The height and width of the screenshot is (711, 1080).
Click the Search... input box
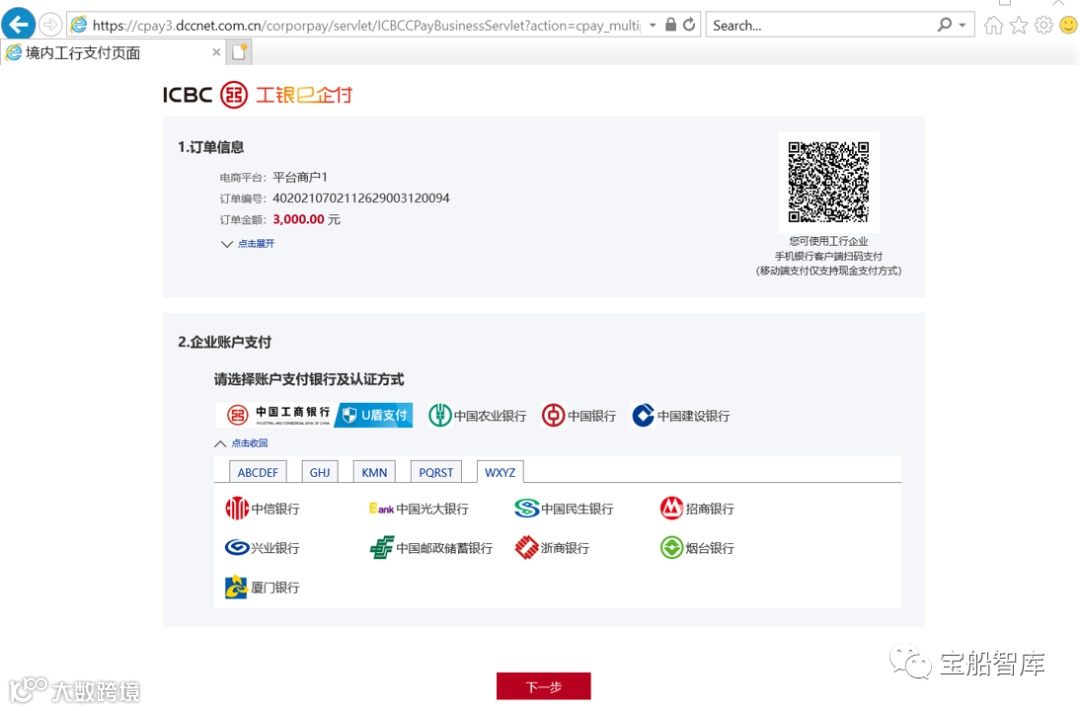pos(820,25)
